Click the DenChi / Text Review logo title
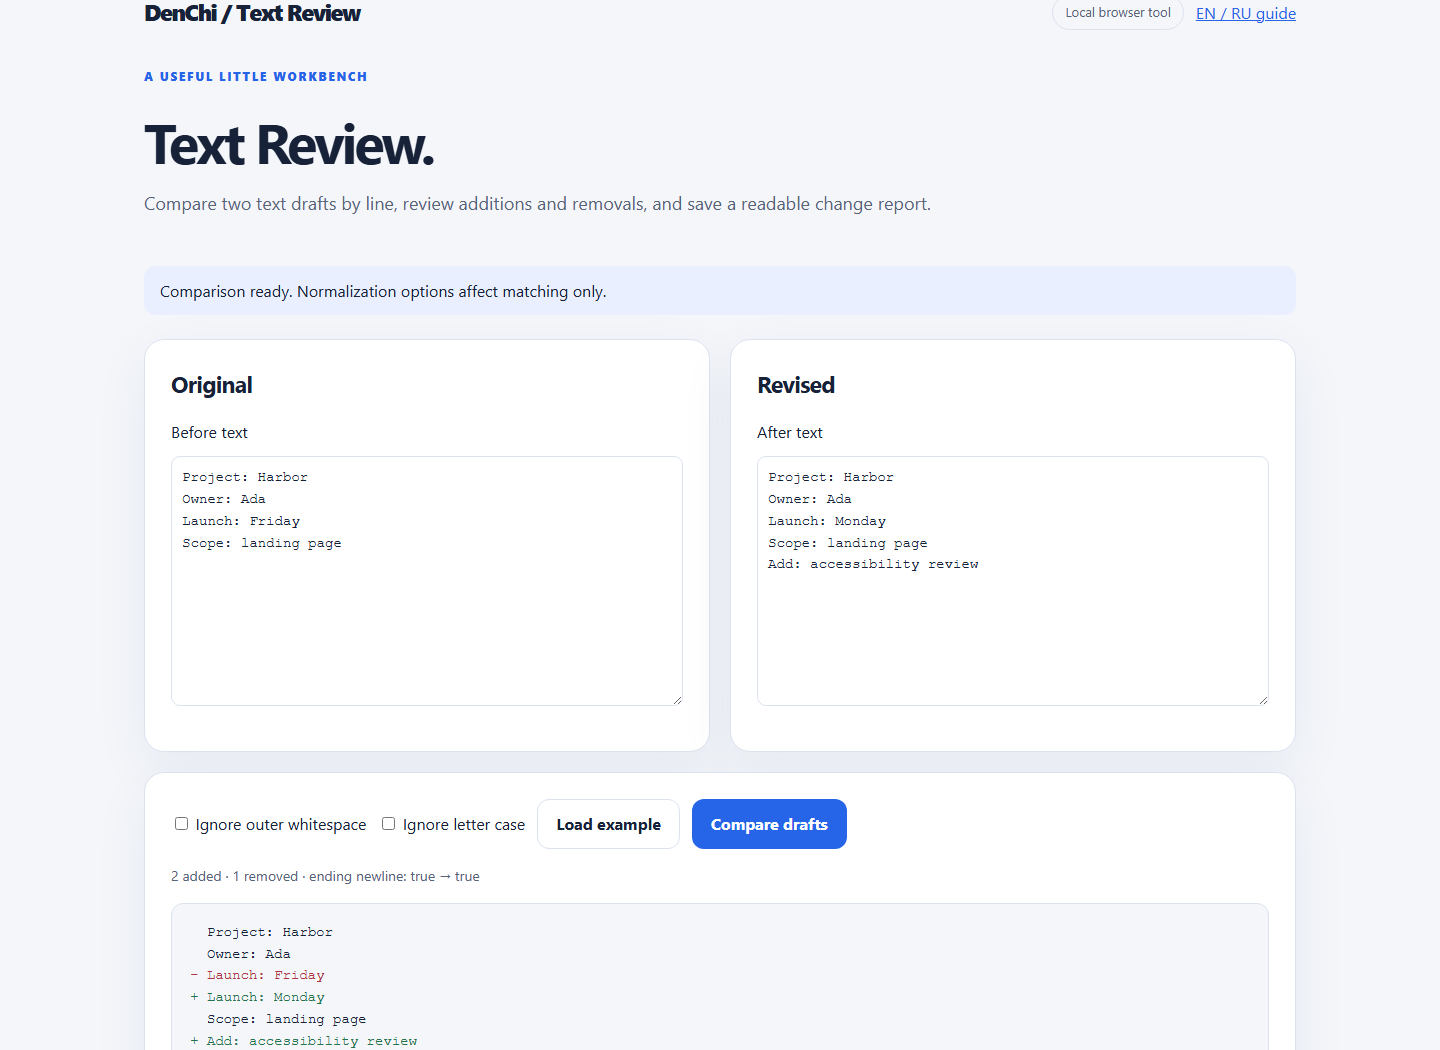1440x1050 pixels. [x=252, y=13]
